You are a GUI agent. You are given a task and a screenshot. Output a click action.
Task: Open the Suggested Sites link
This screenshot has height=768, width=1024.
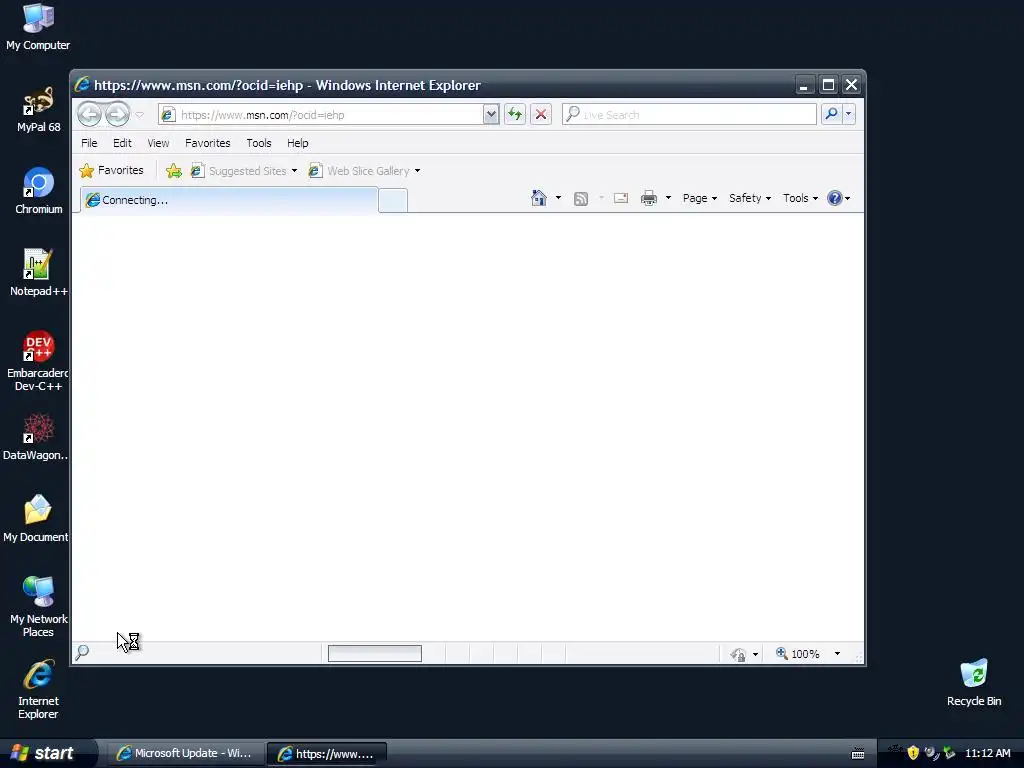[x=238, y=171]
